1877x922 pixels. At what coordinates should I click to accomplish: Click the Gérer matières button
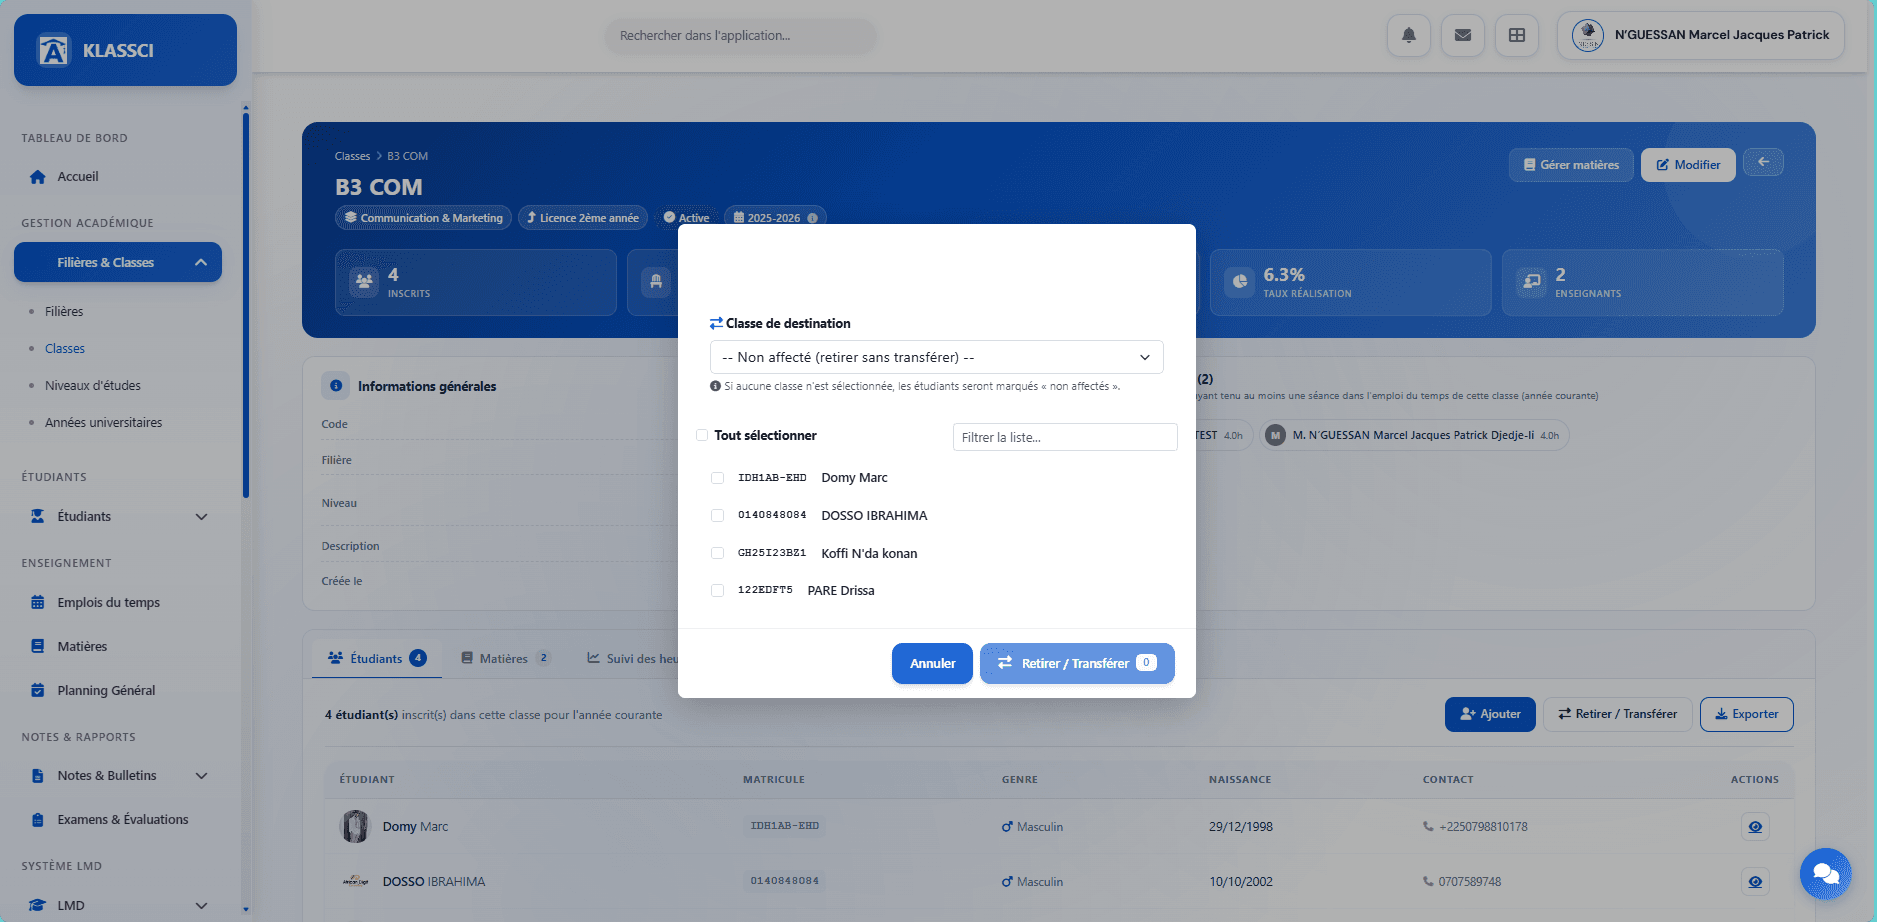pyautogui.click(x=1571, y=165)
